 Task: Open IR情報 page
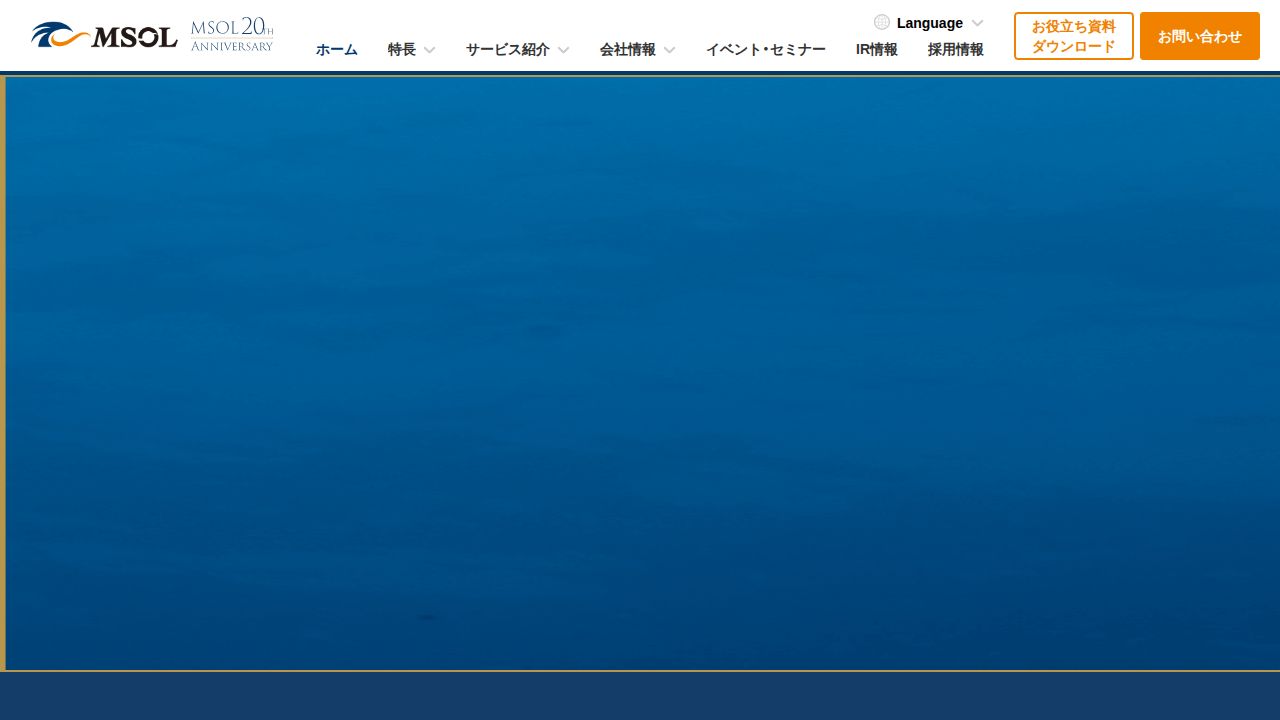pos(877,49)
